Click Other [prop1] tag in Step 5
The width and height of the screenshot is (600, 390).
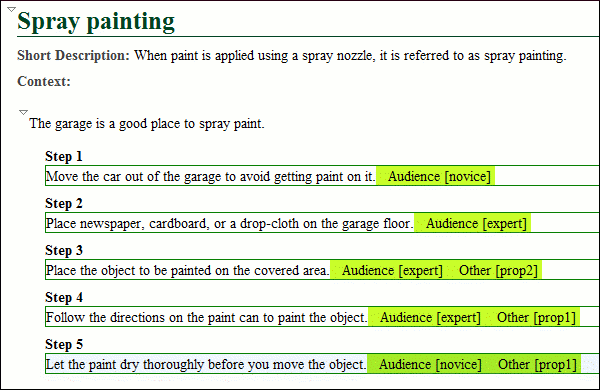tap(537, 365)
